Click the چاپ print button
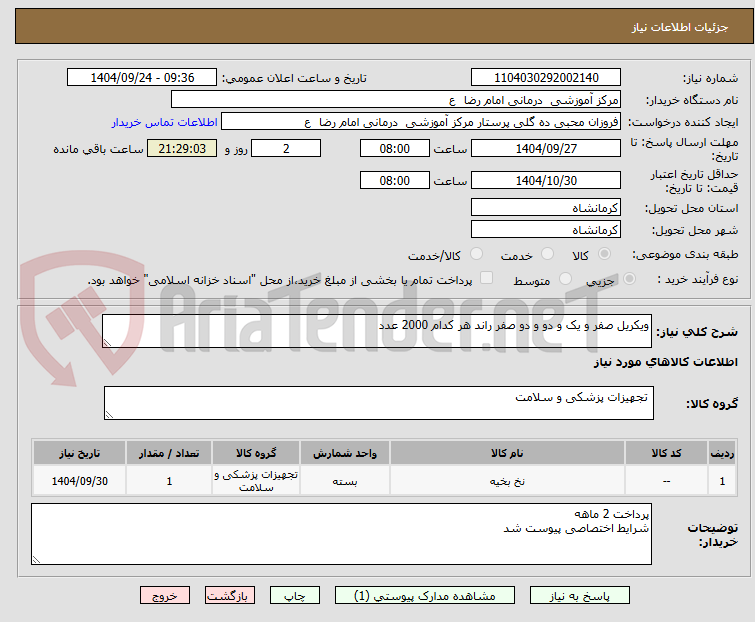The image size is (755, 622). [295, 596]
